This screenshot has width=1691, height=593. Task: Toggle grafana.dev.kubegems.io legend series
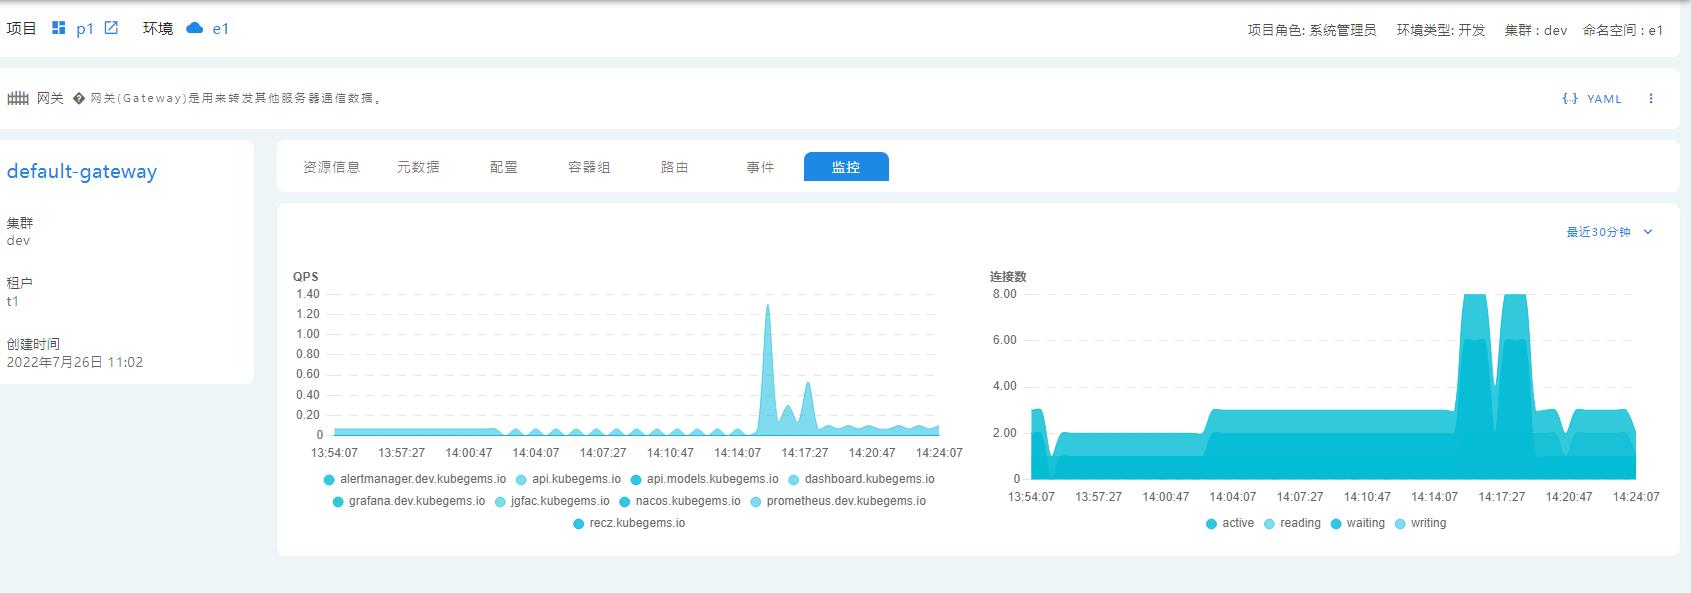(409, 501)
